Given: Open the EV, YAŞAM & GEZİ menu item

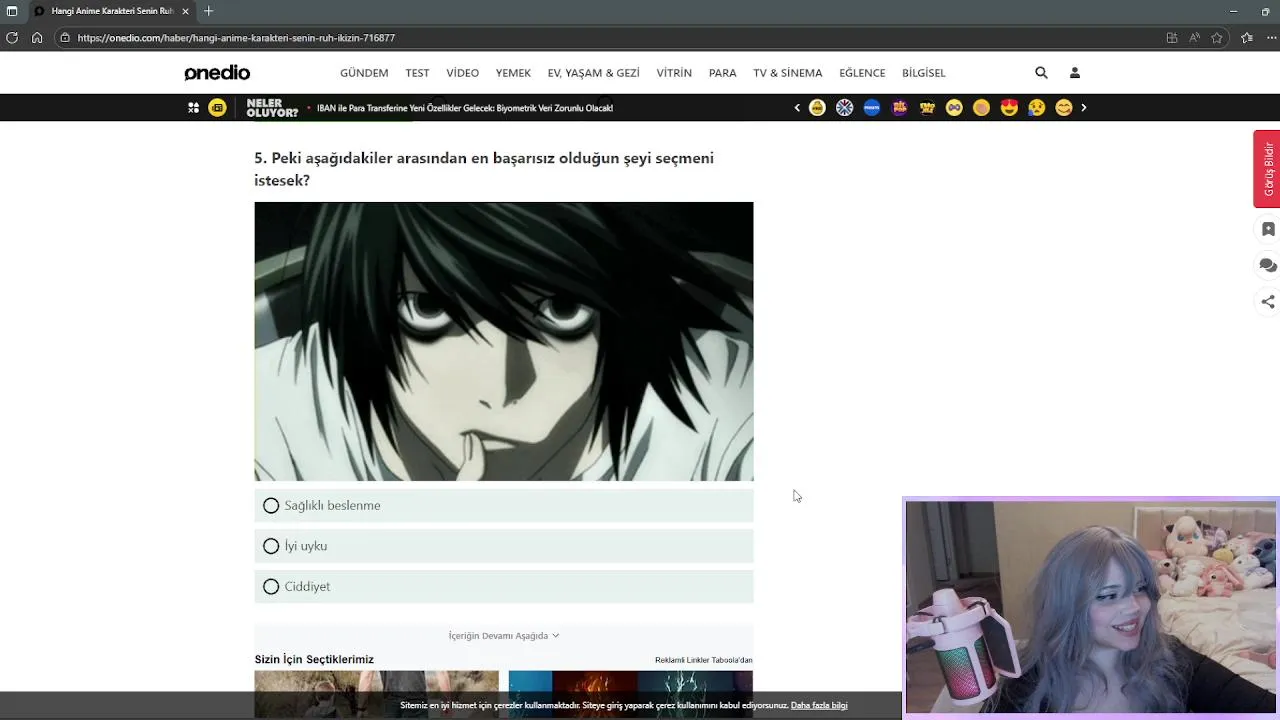Looking at the screenshot, I should [x=594, y=73].
